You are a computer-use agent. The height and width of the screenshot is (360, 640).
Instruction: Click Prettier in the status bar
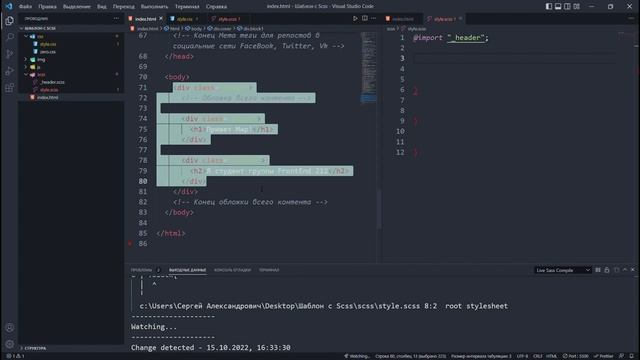pos(603,356)
